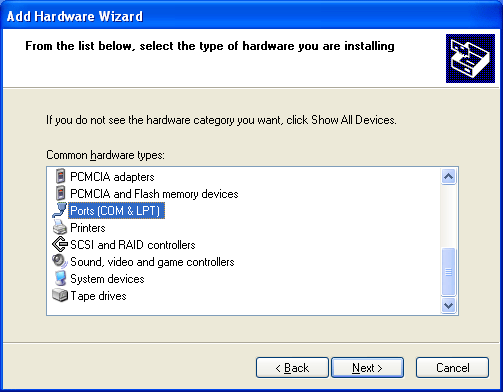Select Sound, video and game controllers
The image size is (503, 392).
152,262
